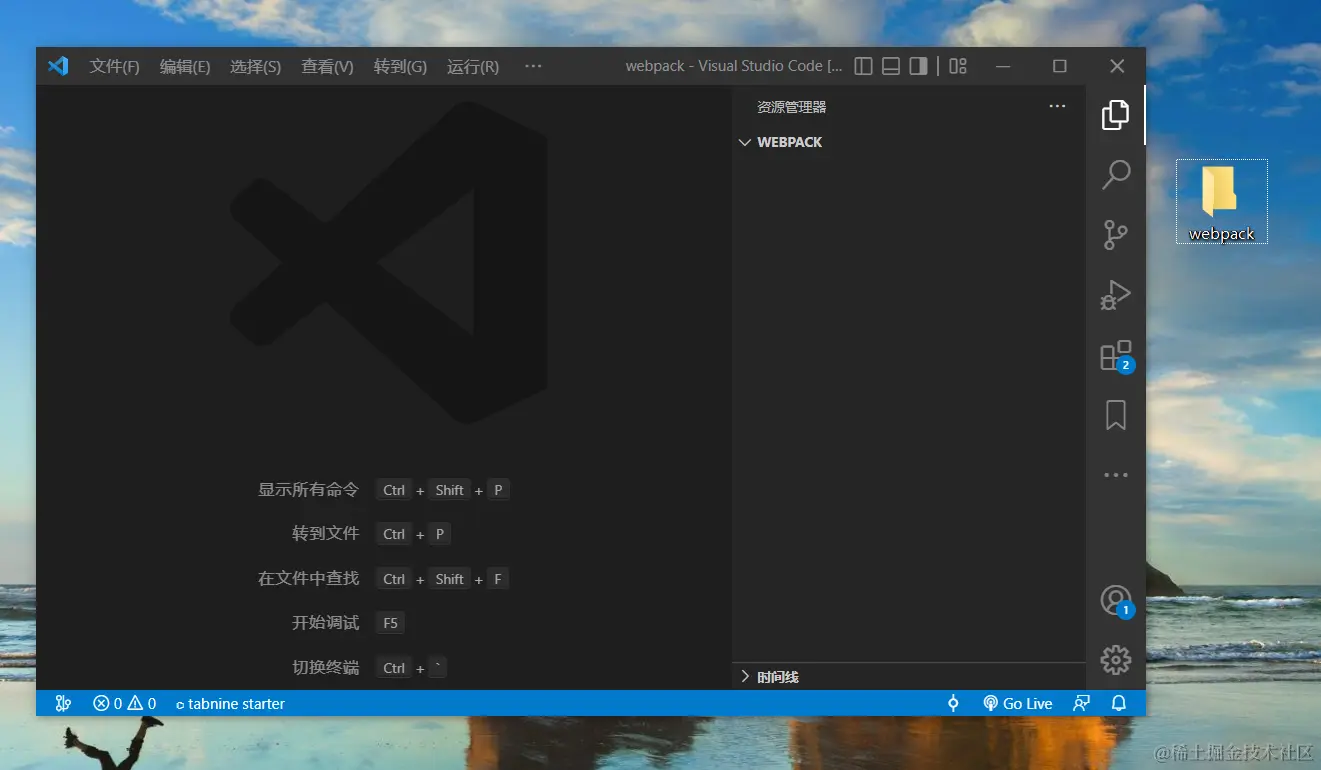Click the 资源管理器 panel title
This screenshot has width=1321, height=770.
791,107
